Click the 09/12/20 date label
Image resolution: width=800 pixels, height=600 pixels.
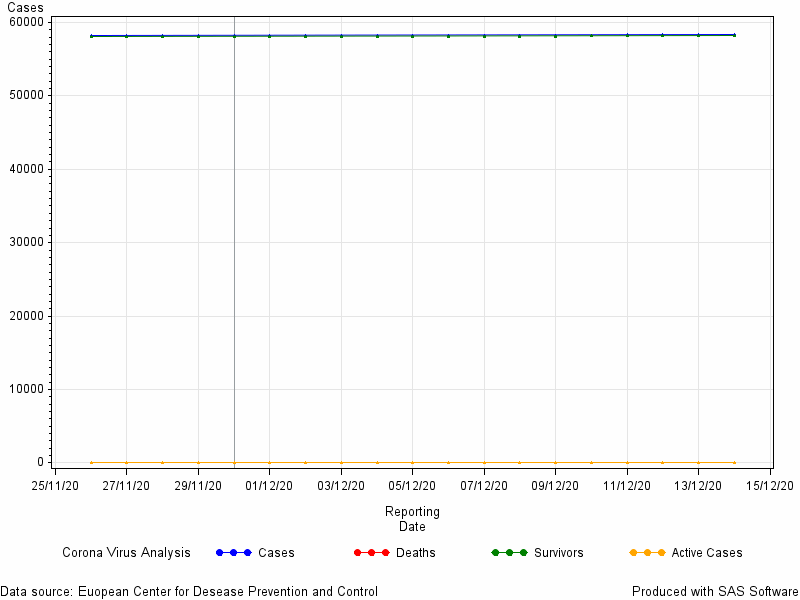[x=556, y=485]
